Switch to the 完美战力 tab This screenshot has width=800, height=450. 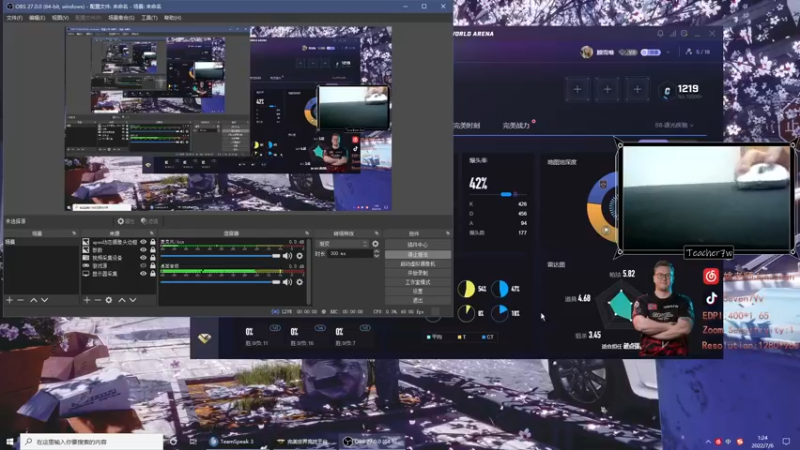pos(516,126)
